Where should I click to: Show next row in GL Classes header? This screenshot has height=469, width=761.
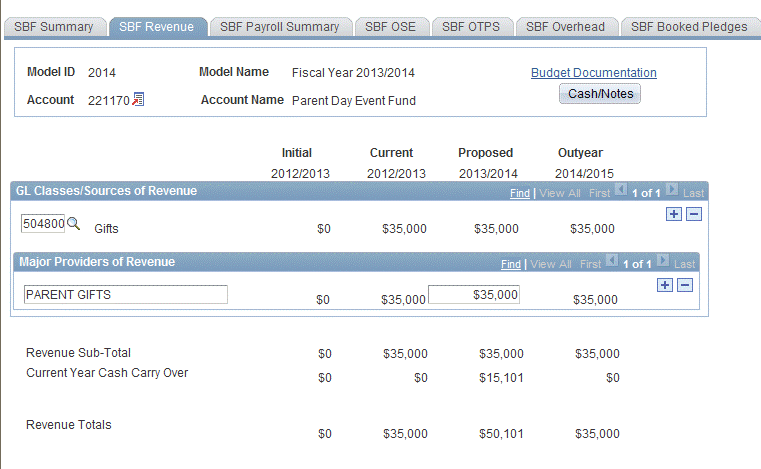pos(671,190)
